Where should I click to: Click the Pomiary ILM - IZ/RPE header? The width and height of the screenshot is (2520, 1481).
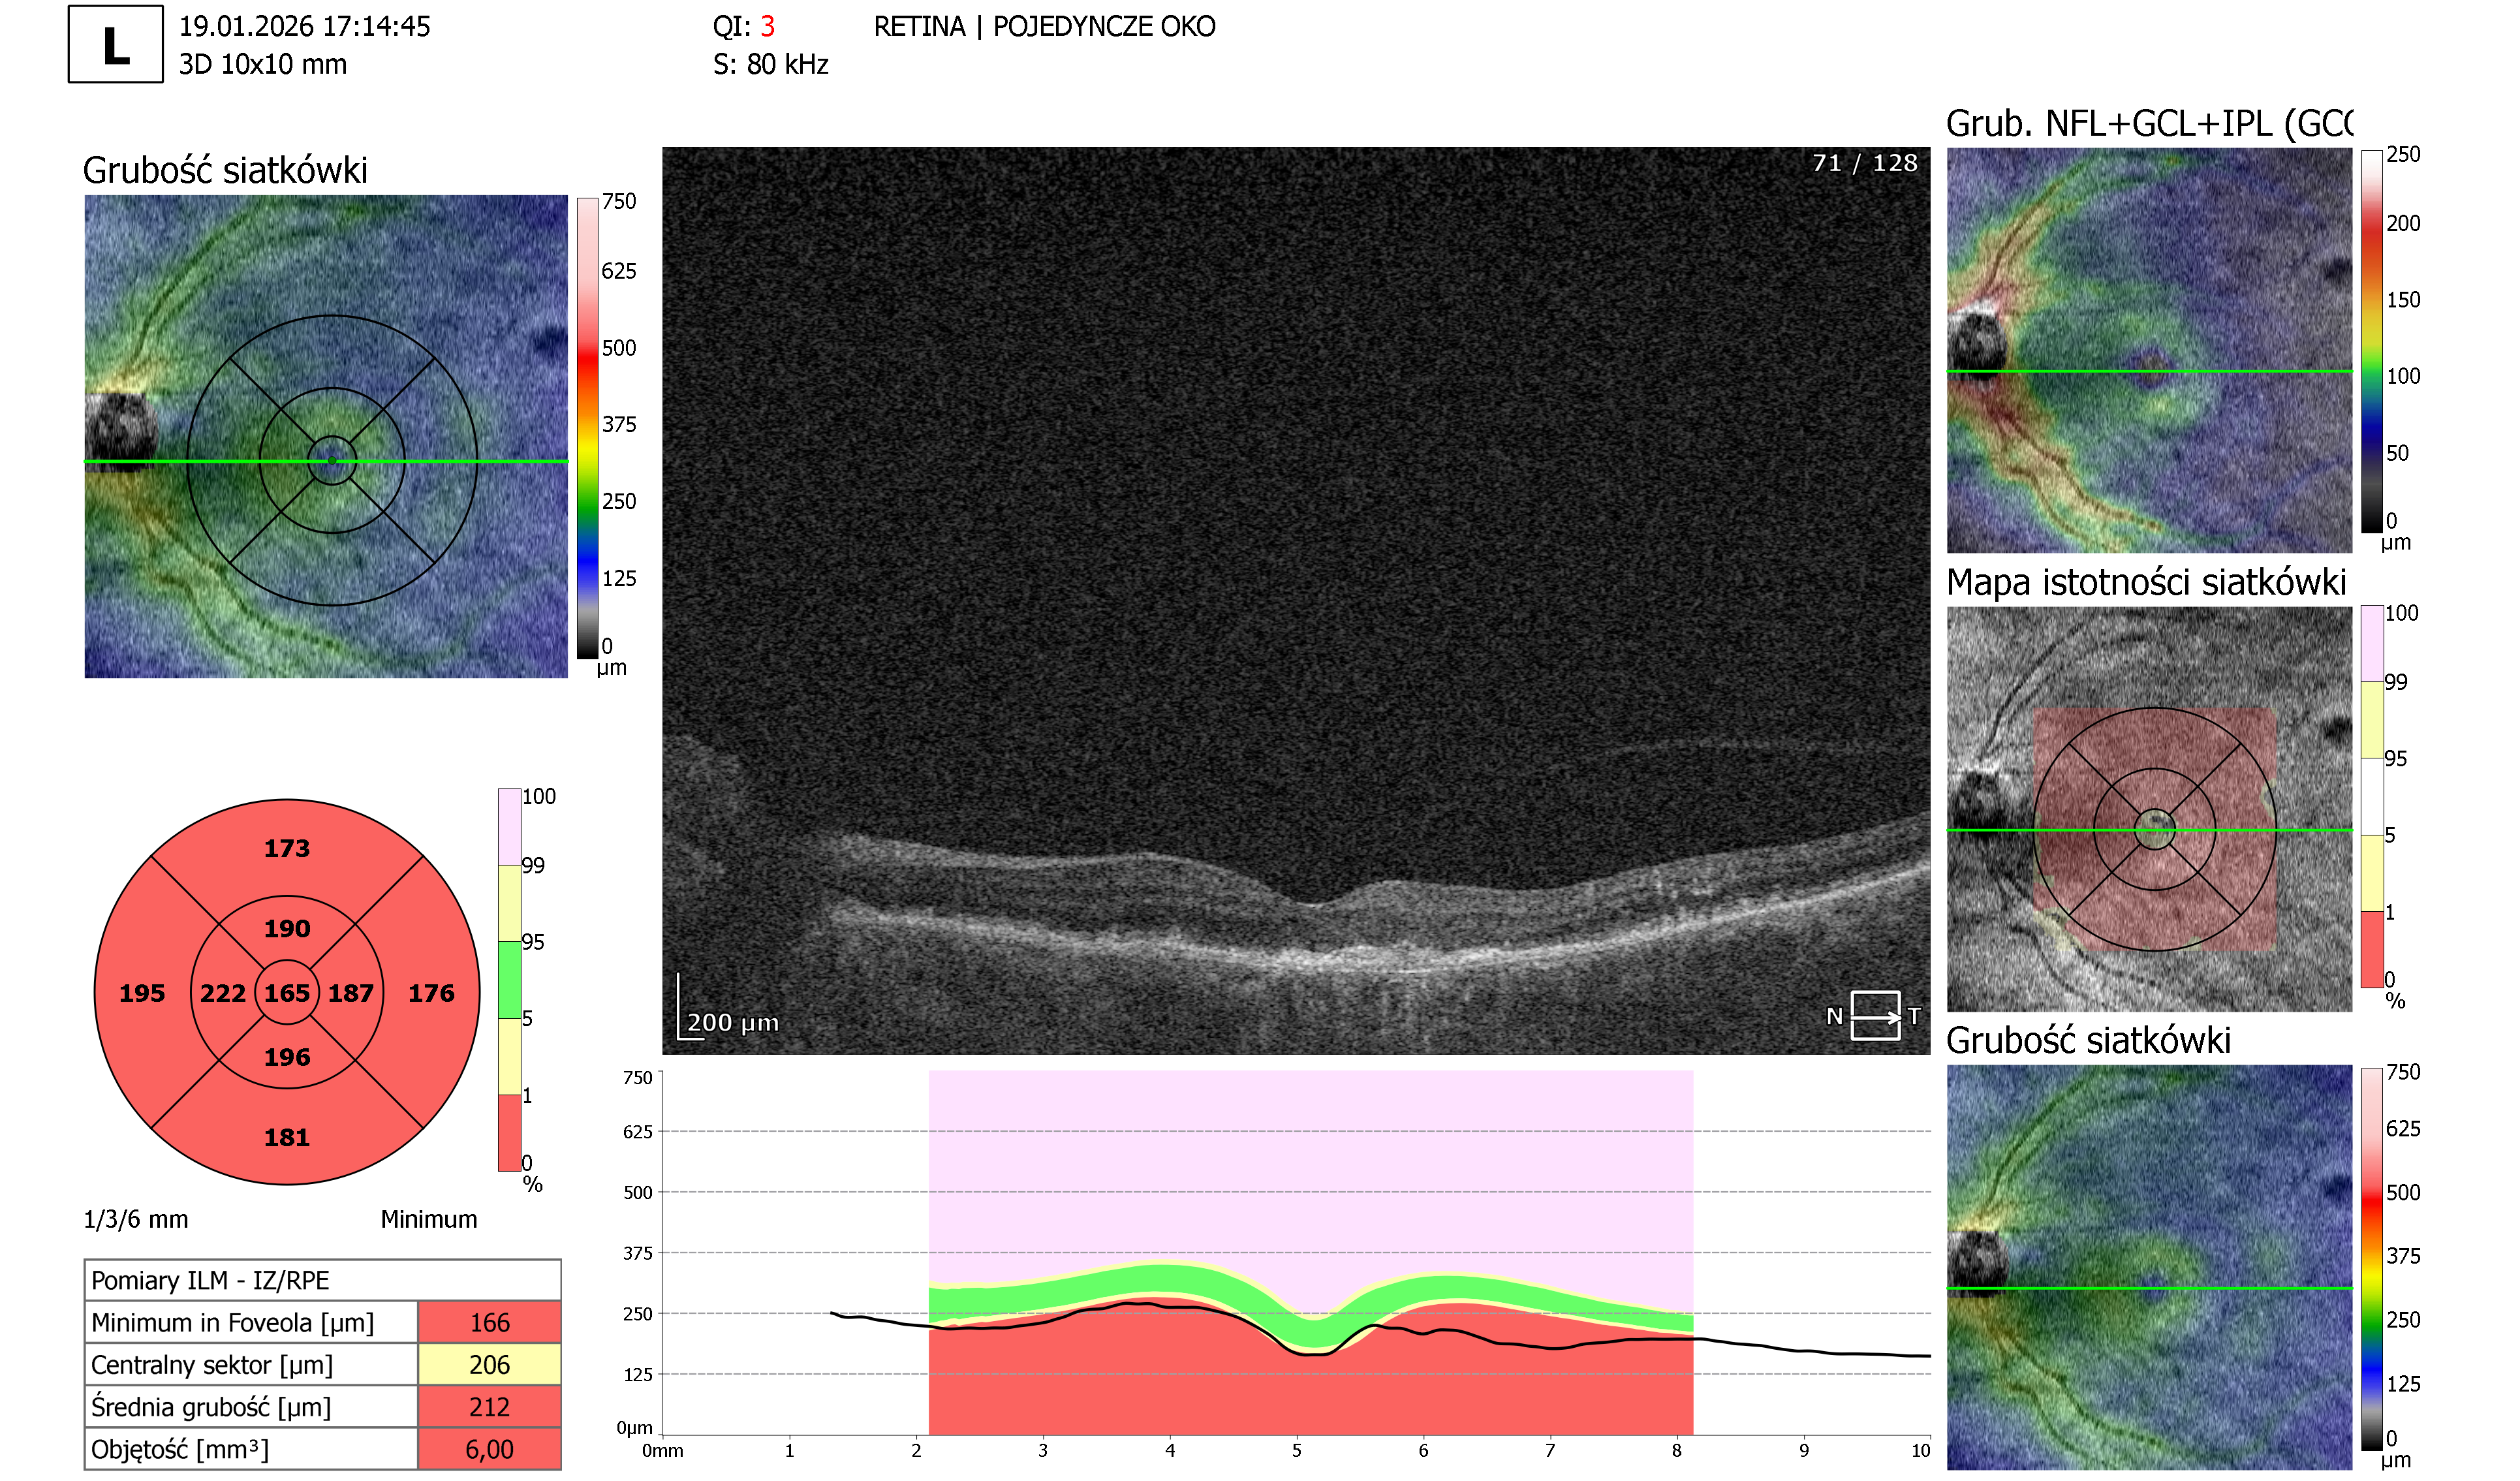322,1280
